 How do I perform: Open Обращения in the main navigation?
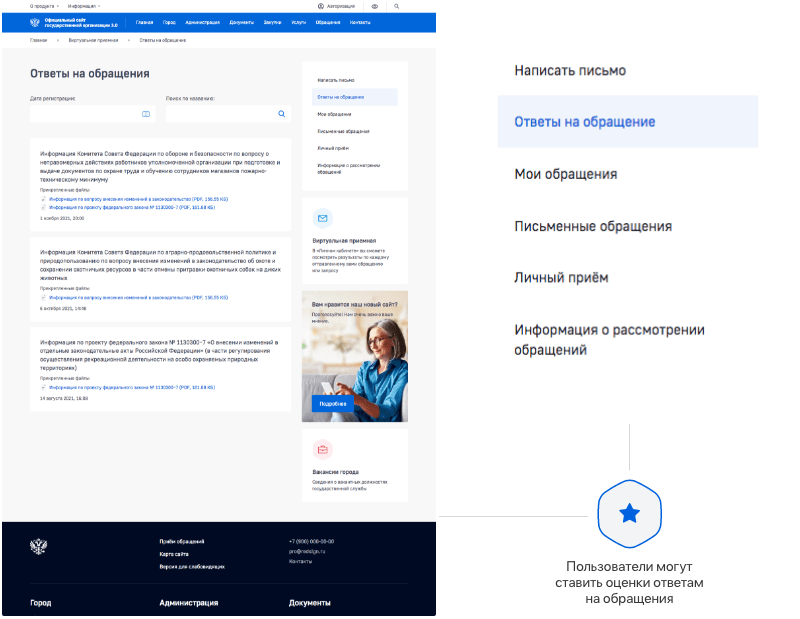pos(328,22)
